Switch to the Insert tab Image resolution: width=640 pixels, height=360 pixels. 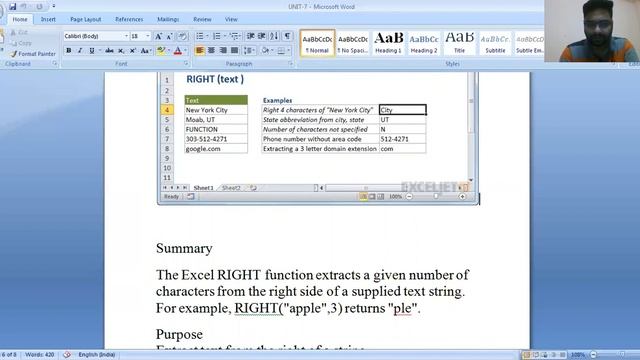click(48, 19)
